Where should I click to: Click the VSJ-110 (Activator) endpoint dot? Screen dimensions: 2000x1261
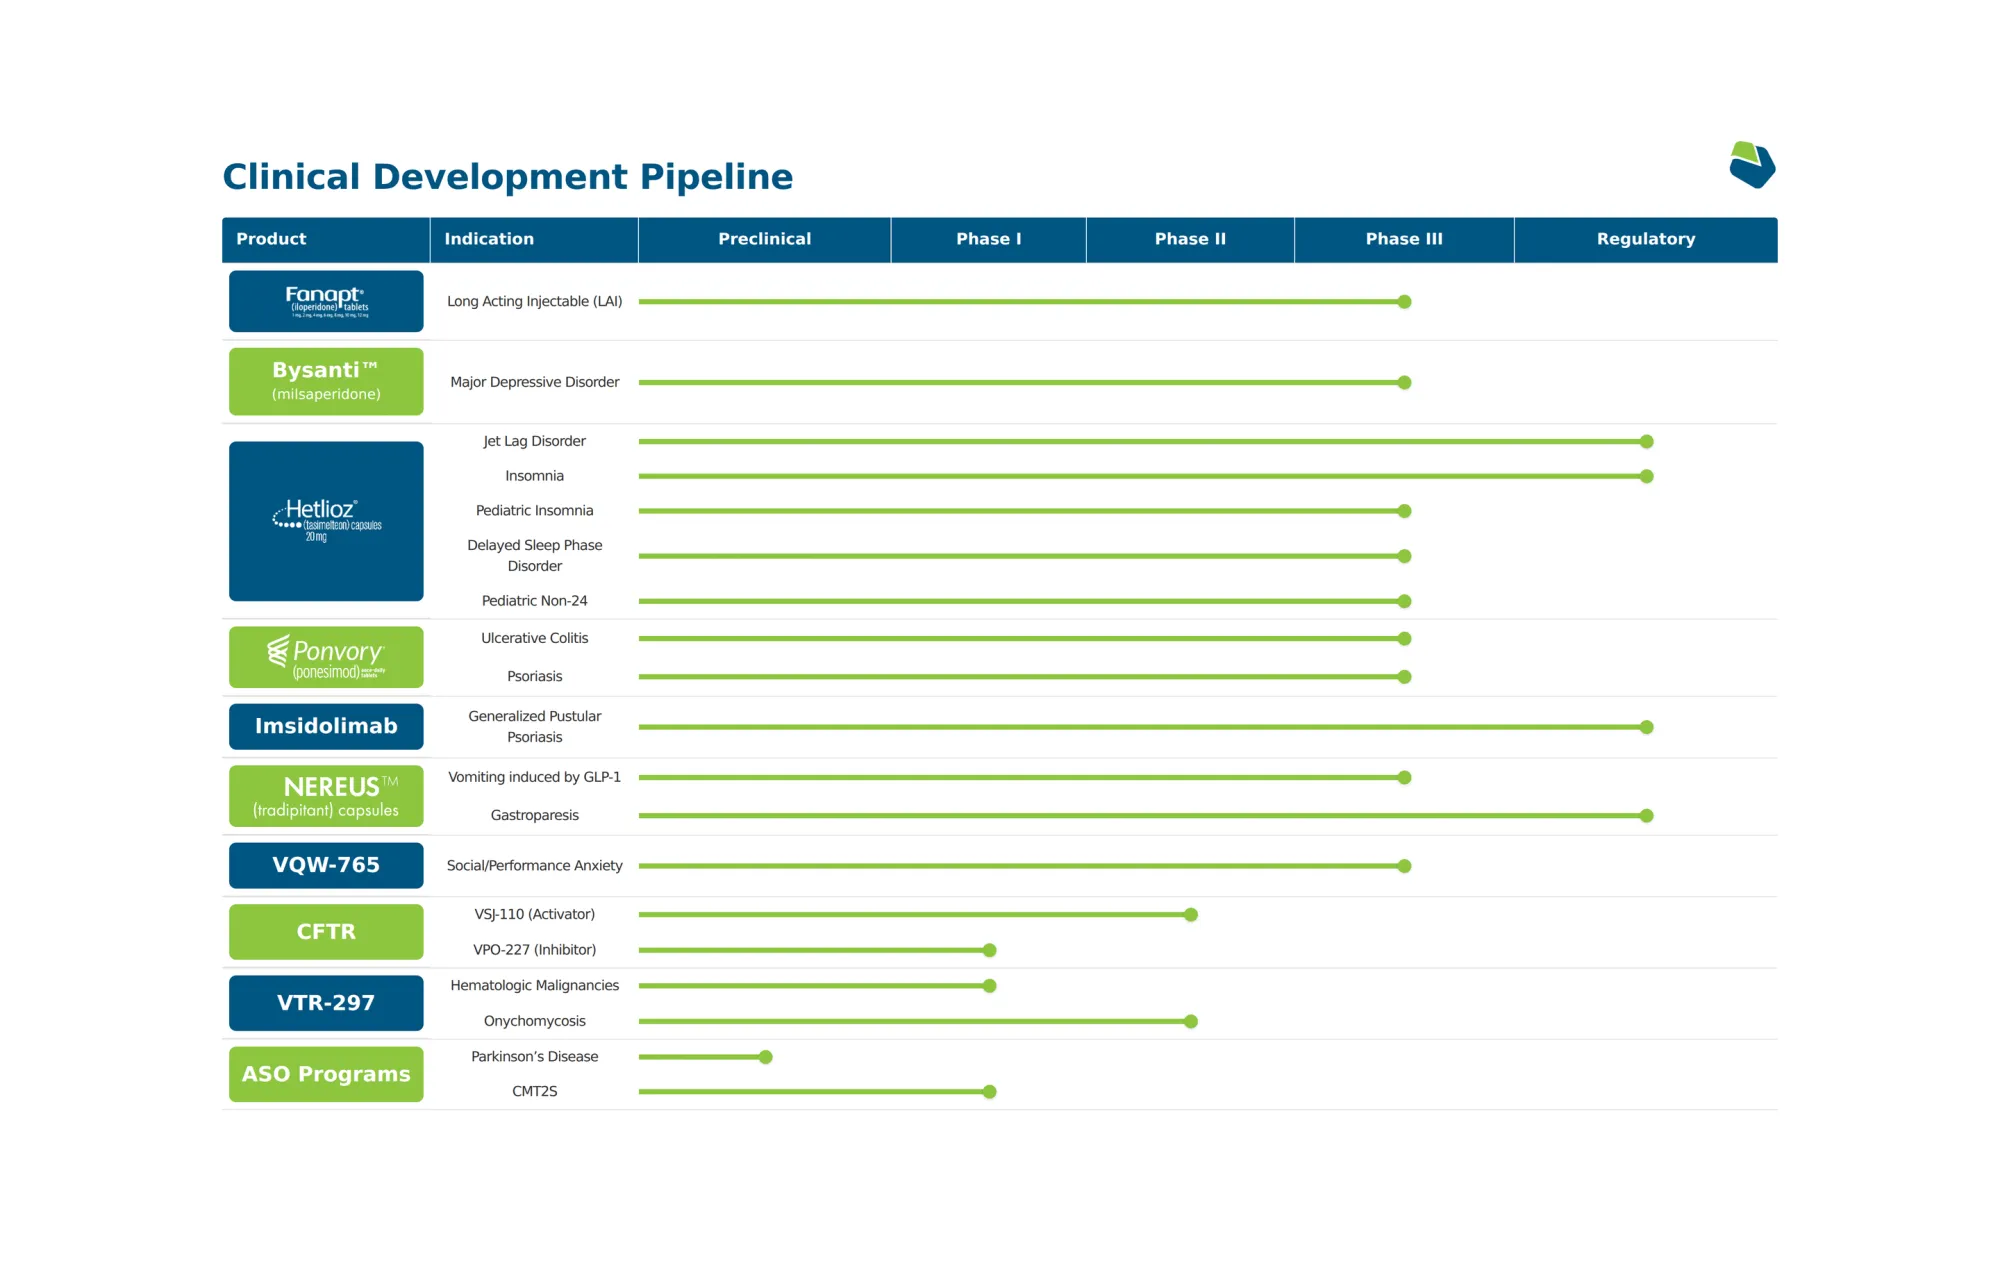coord(1190,915)
